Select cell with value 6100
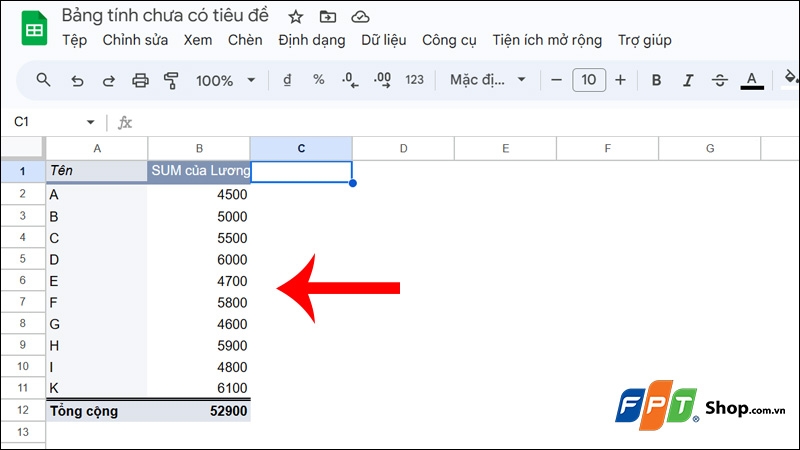 (199, 388)
